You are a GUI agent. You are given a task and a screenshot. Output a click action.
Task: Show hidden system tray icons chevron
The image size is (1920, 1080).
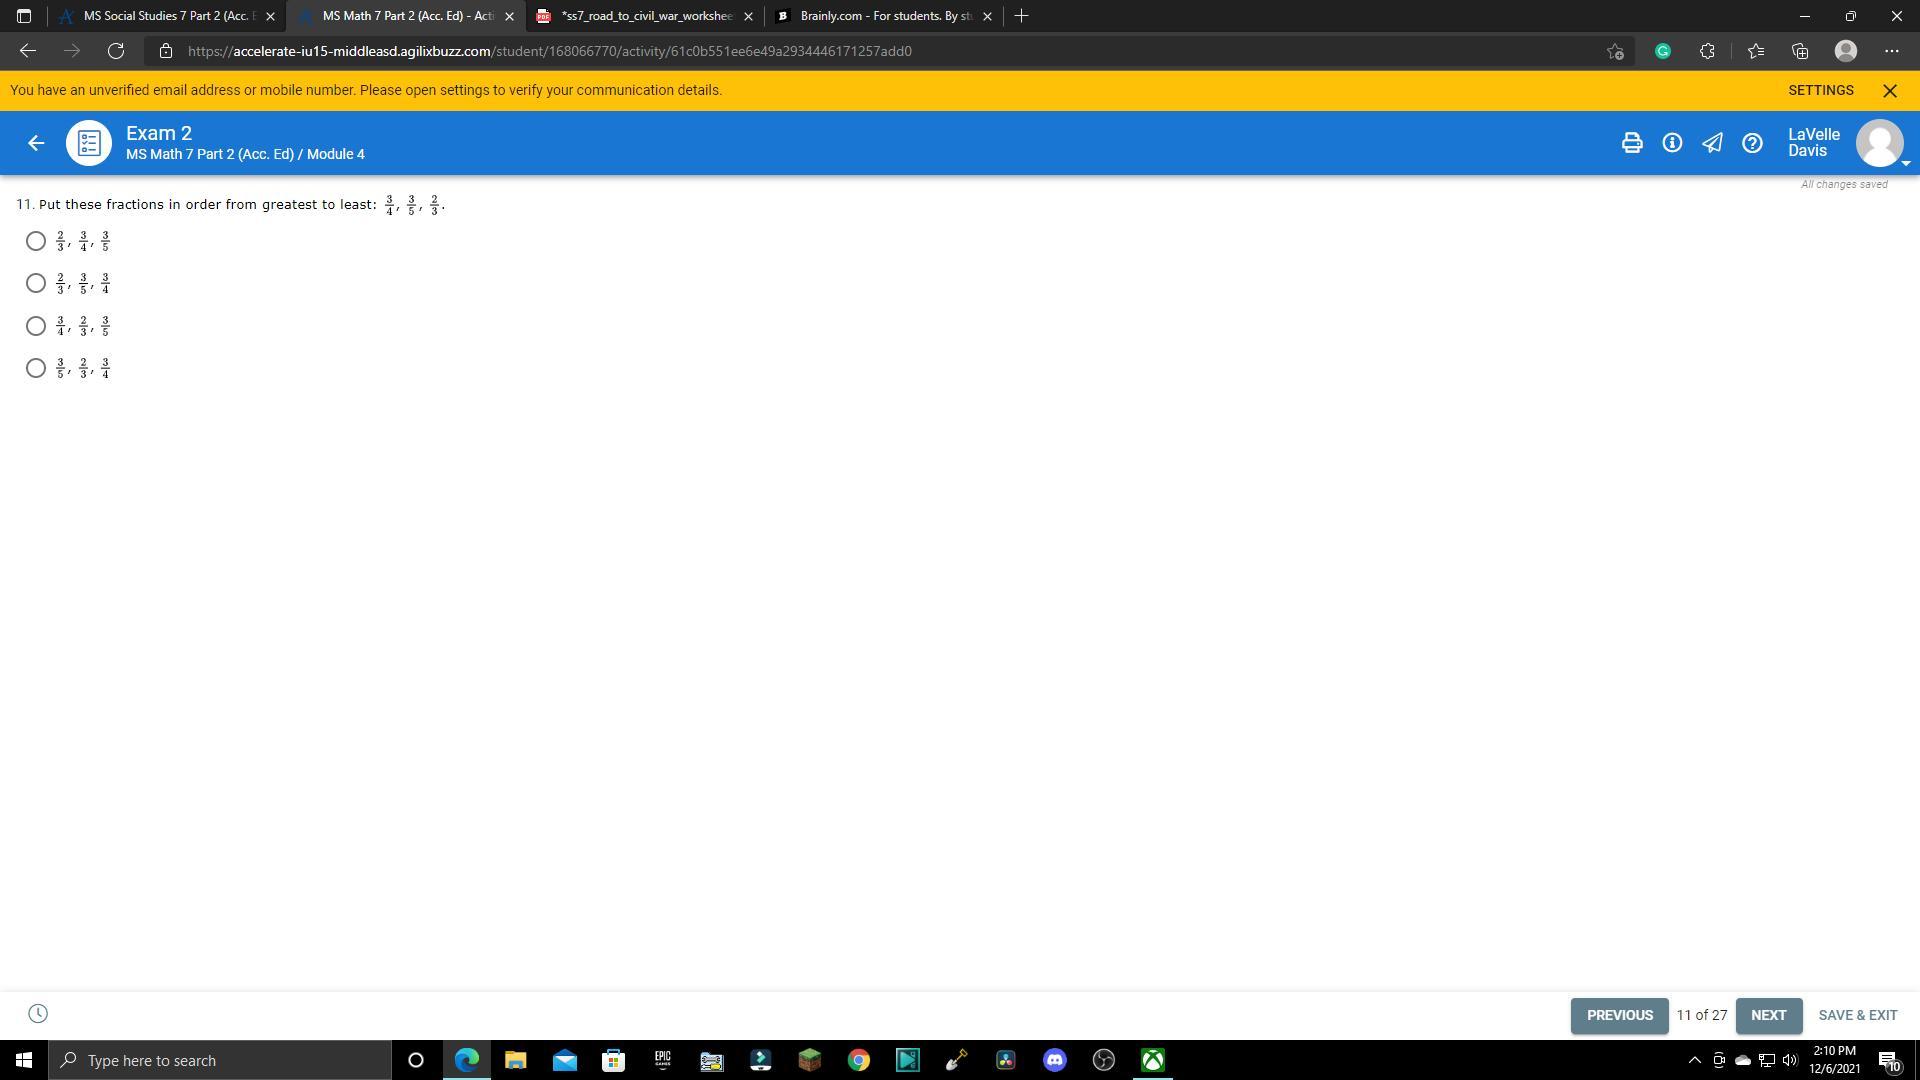click(x=1694, y=1060)
